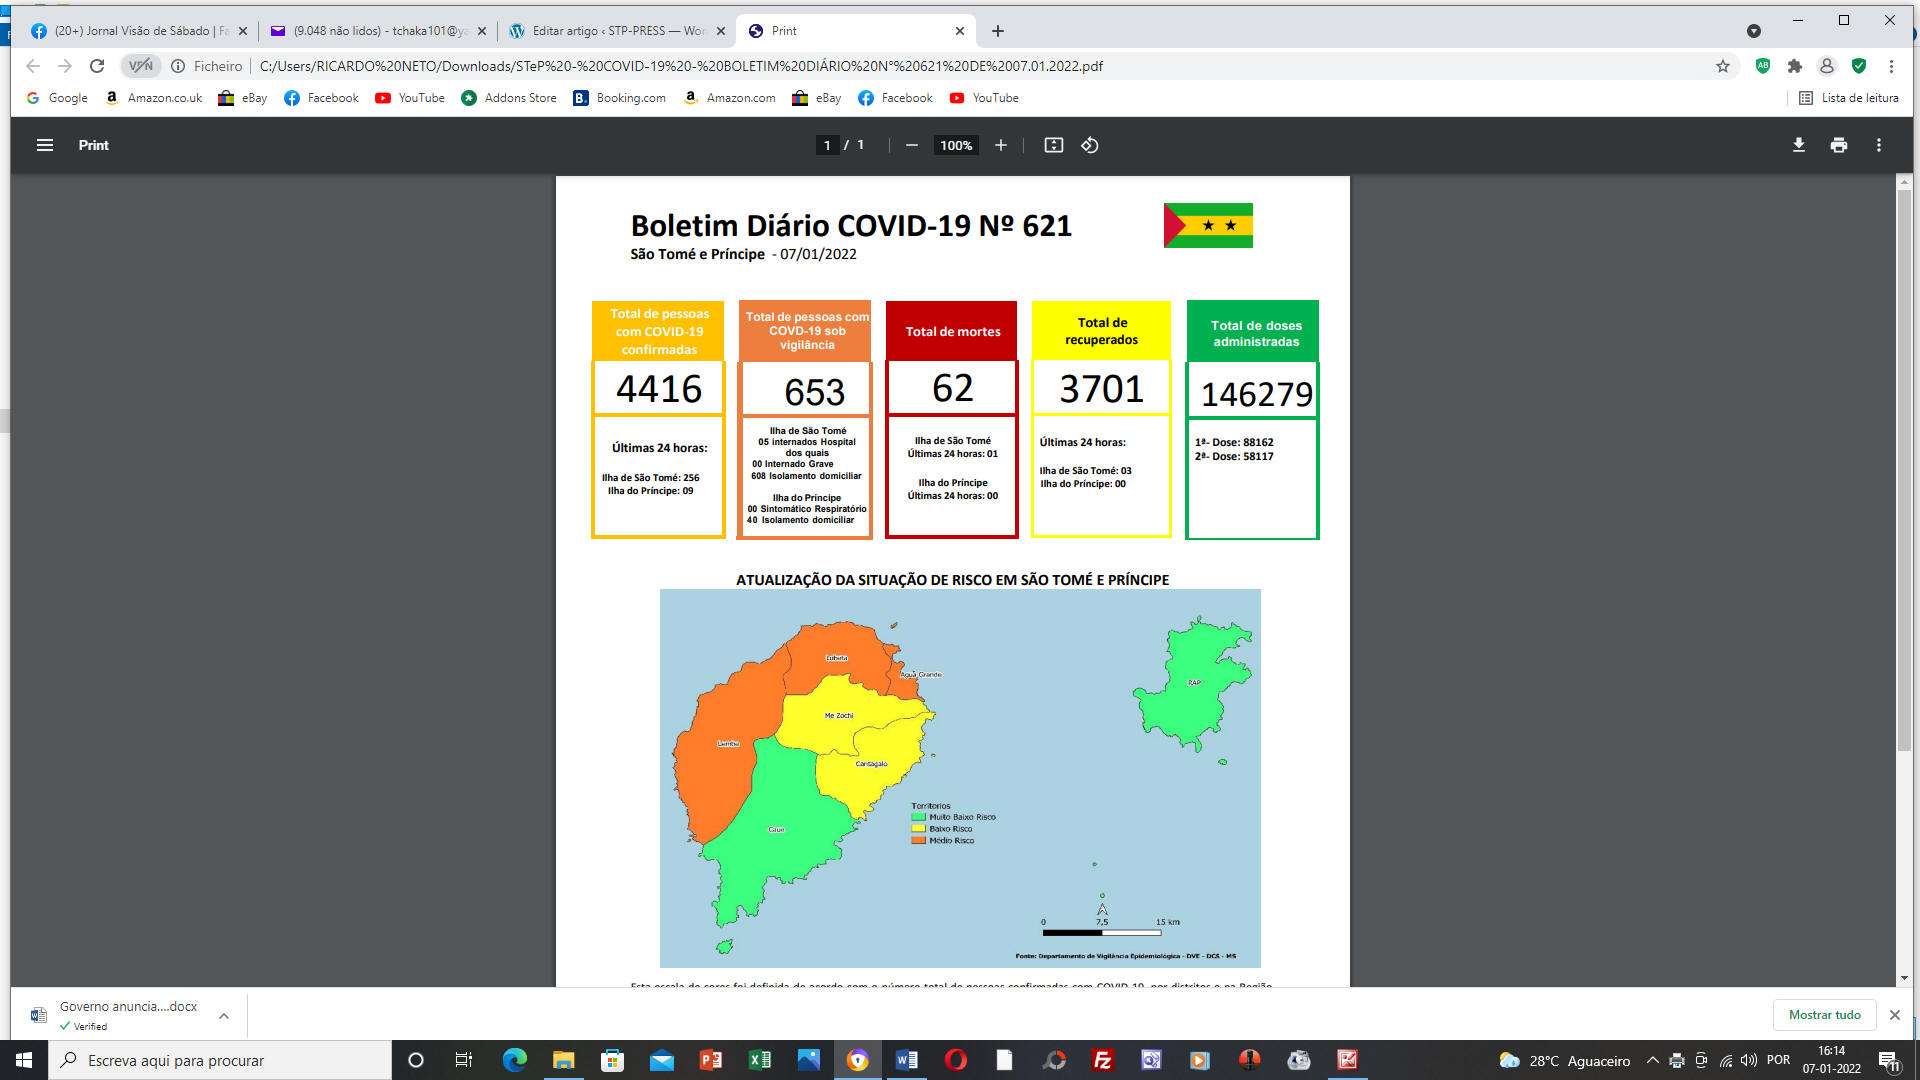Open the notification center icon
Viewport: 1920px width, 1080px height.
pyautogui.click(x=1888, y=1060)
